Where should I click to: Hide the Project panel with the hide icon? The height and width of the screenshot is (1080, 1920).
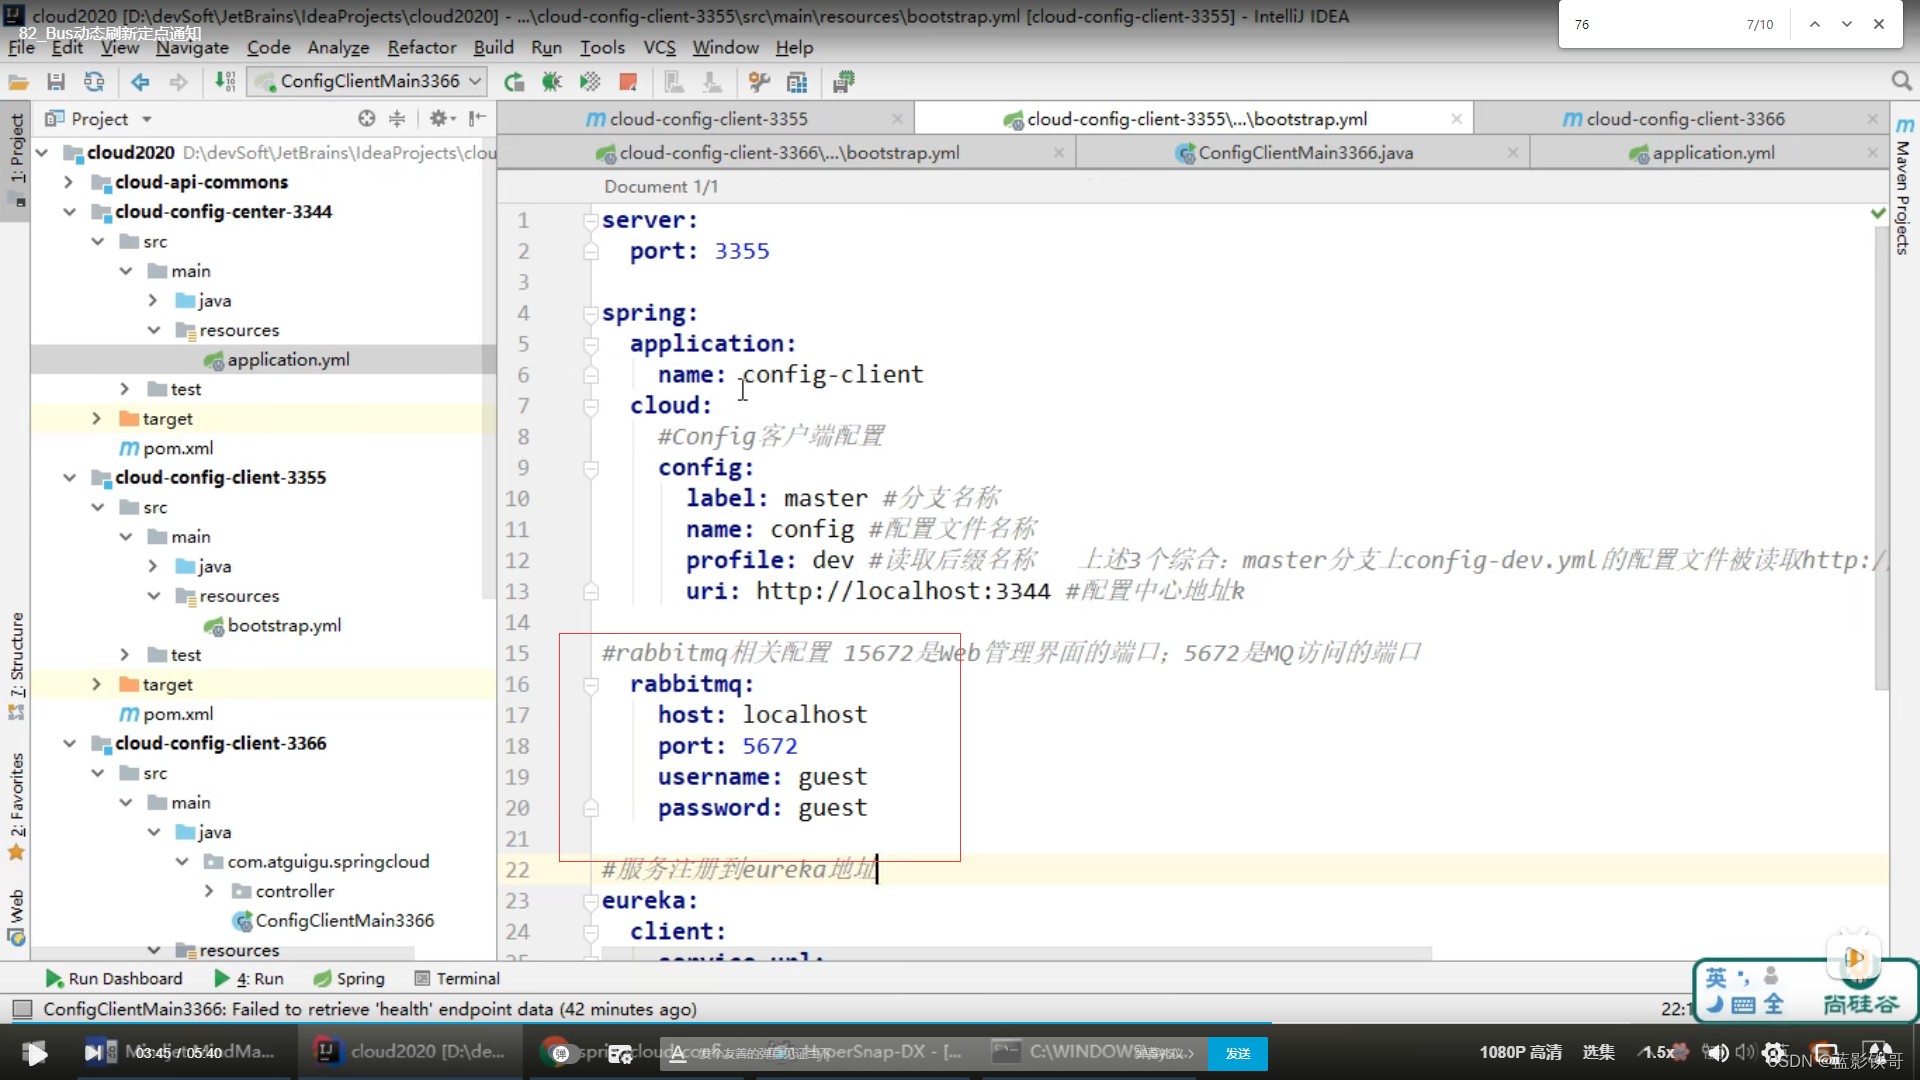pyautogui.click(x=478, y=119)
